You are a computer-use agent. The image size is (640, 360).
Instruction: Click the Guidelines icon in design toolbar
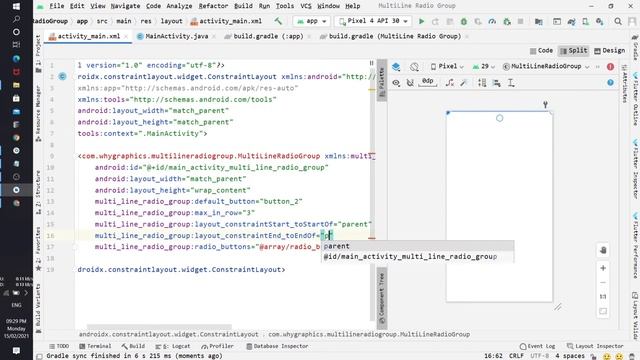511,83
